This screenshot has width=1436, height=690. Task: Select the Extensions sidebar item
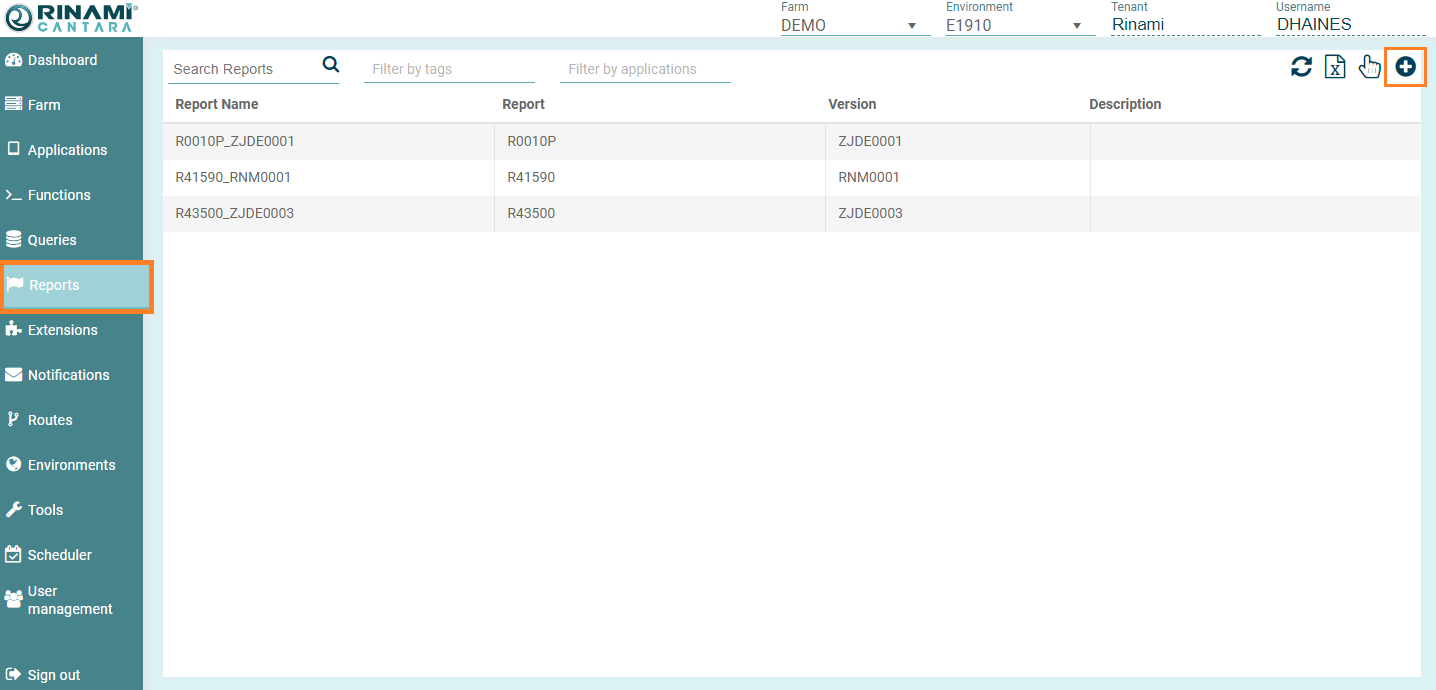tap(62, 330)
